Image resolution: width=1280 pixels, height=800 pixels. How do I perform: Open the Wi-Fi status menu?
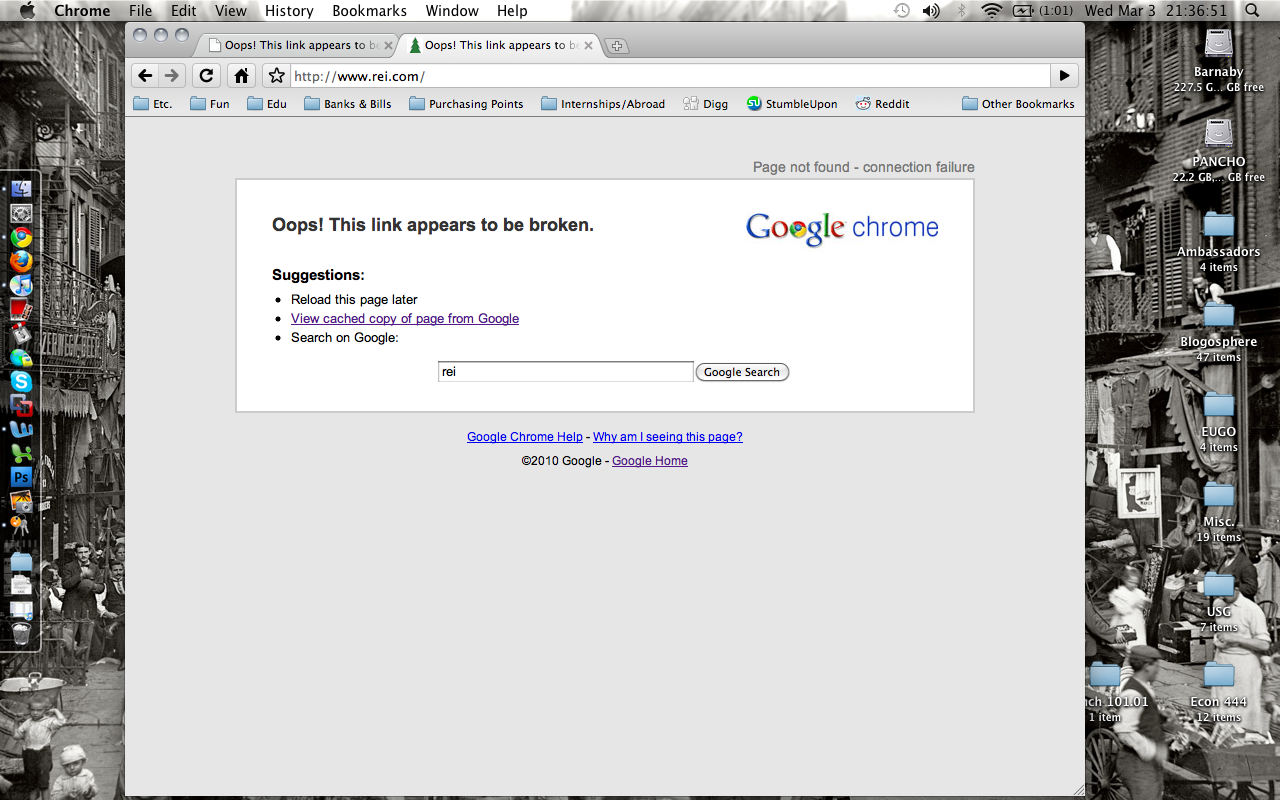tap(991, 11)
